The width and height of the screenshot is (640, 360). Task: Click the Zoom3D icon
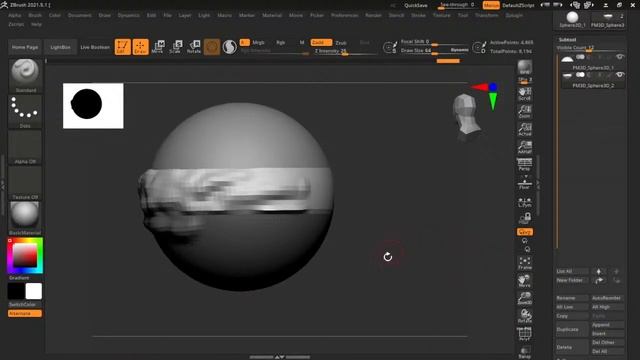(524, 298)
